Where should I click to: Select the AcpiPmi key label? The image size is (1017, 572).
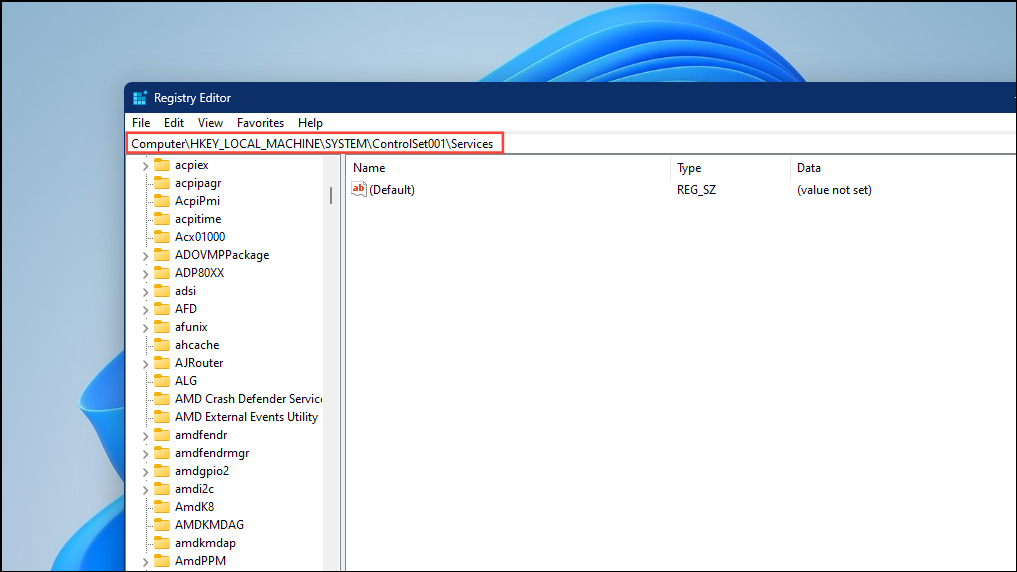click(x=197, y=201)
